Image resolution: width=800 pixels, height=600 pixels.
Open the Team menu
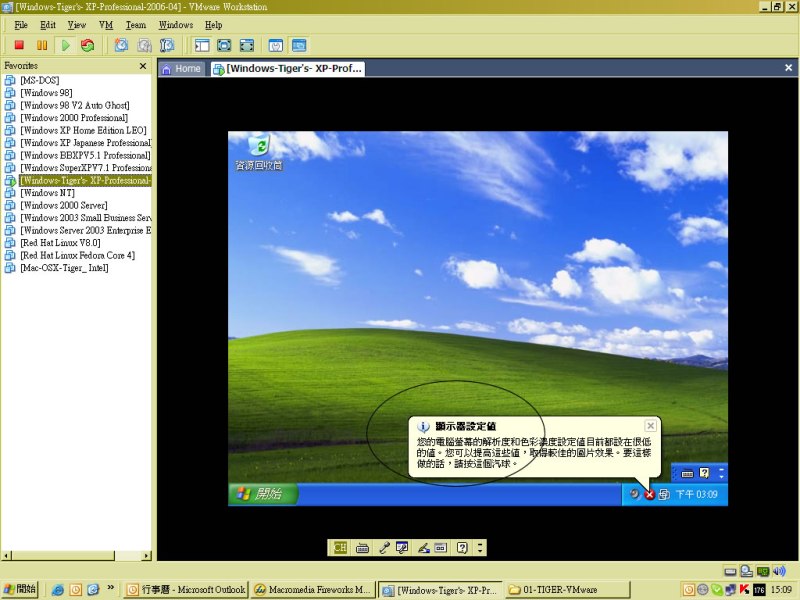(x=136, y=25)
